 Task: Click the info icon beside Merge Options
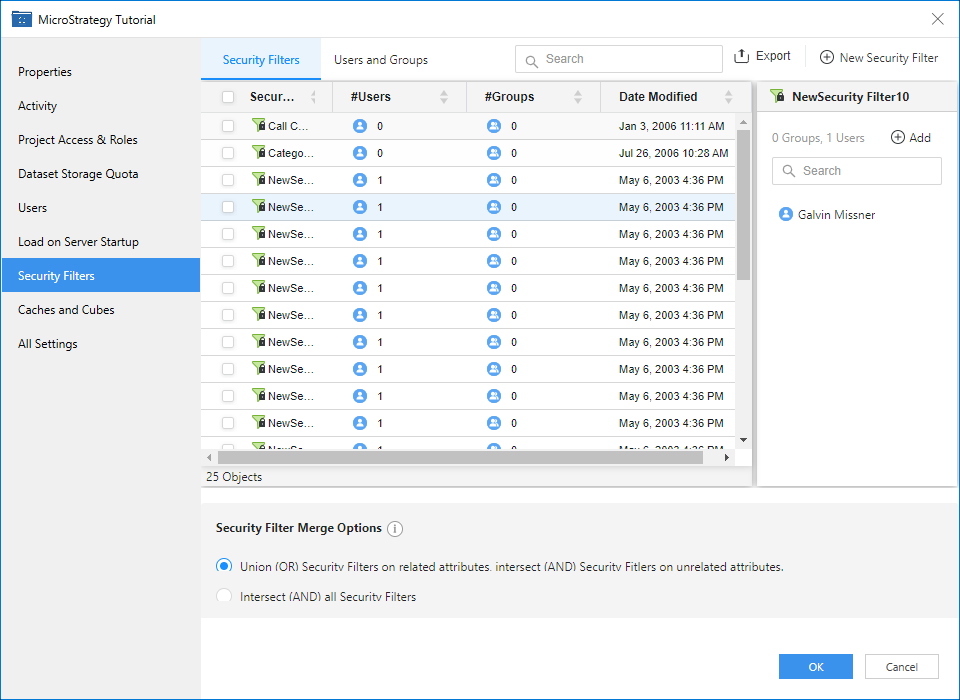395,529
